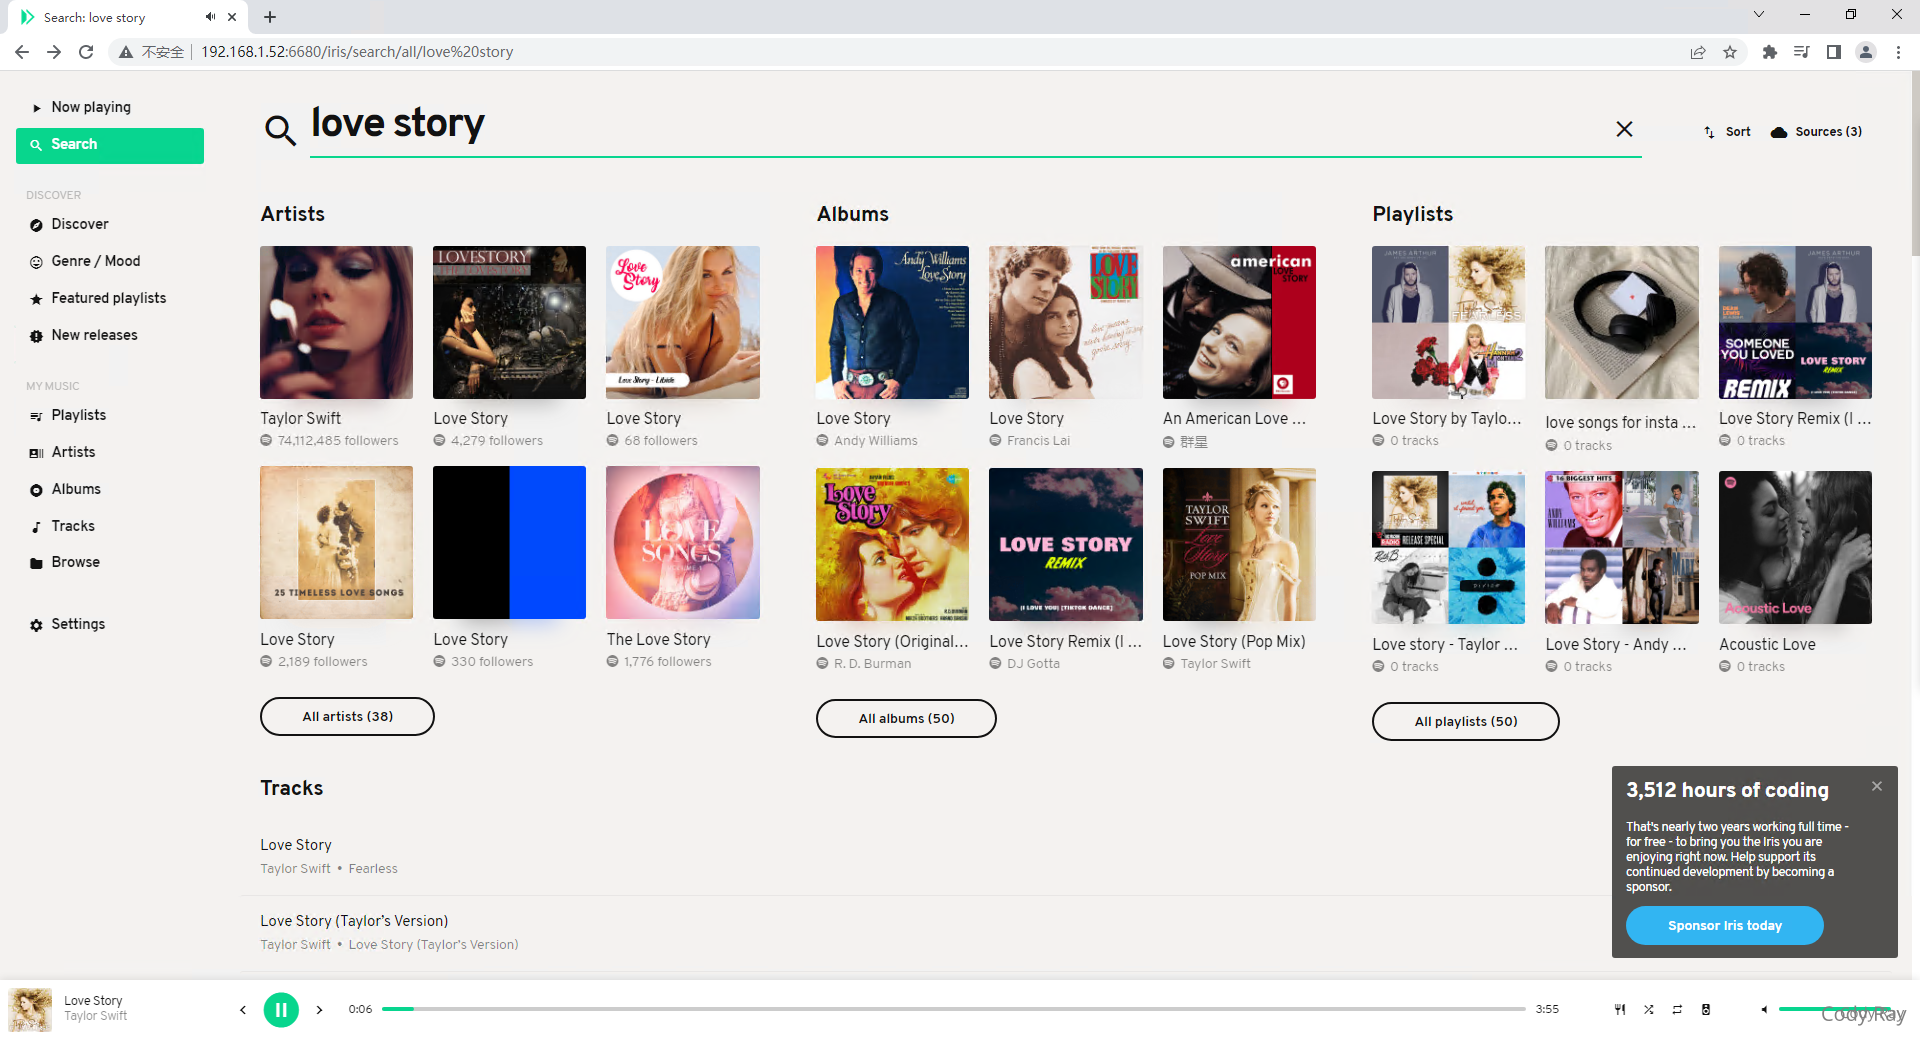Screen dimensions: 1920x1038
Task: Pause the current track
Action: 281,1010
